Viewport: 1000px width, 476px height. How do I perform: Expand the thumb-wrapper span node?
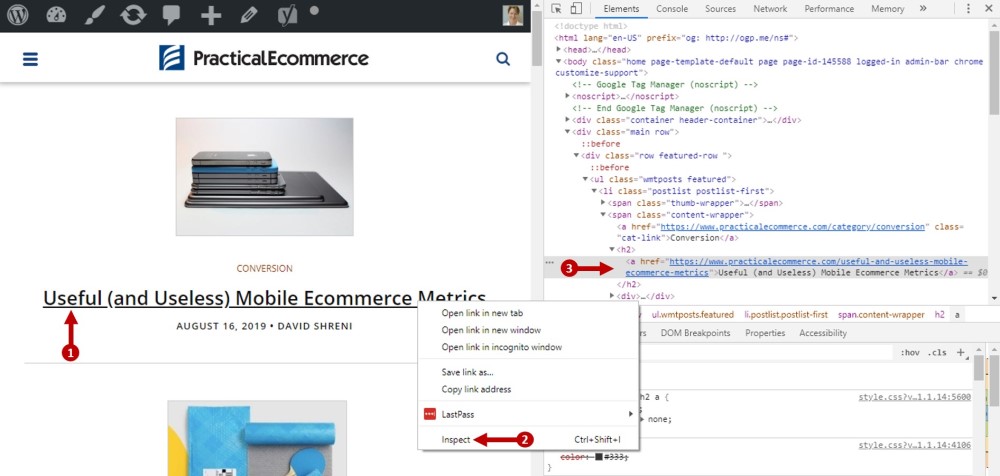click(603, 203)
